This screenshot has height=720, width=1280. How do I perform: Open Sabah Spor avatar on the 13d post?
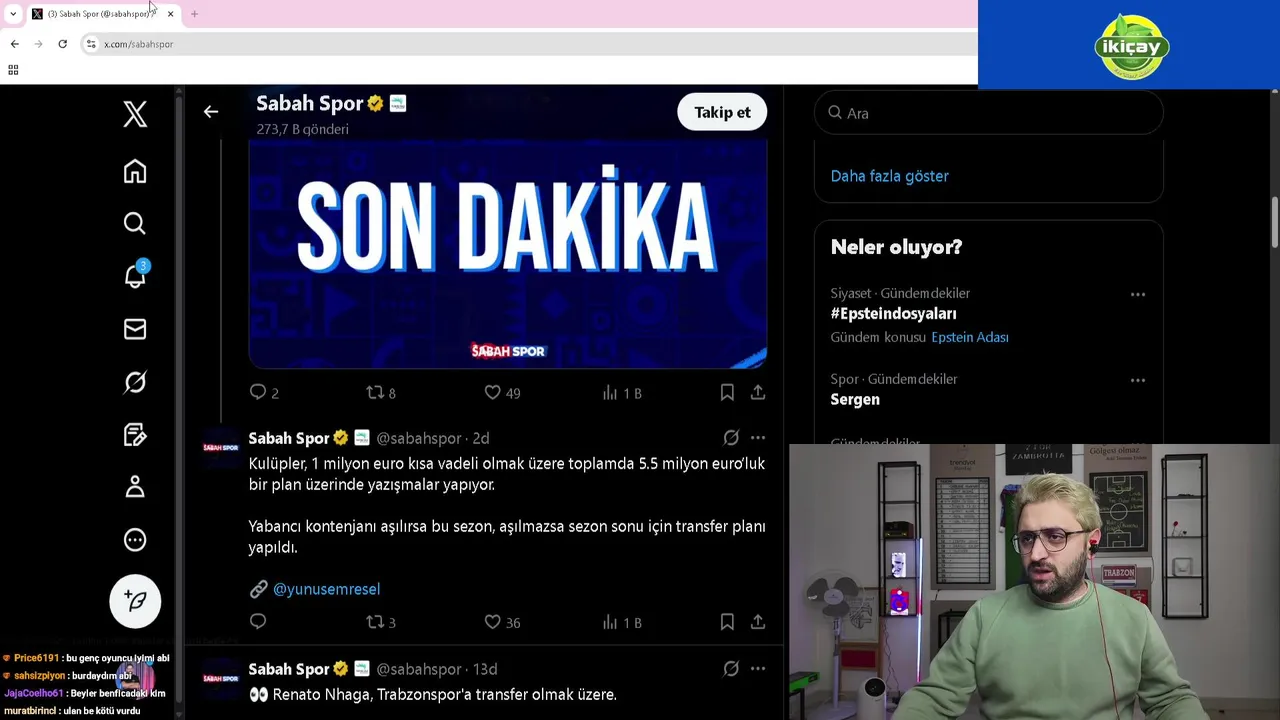tap(220, 677)
